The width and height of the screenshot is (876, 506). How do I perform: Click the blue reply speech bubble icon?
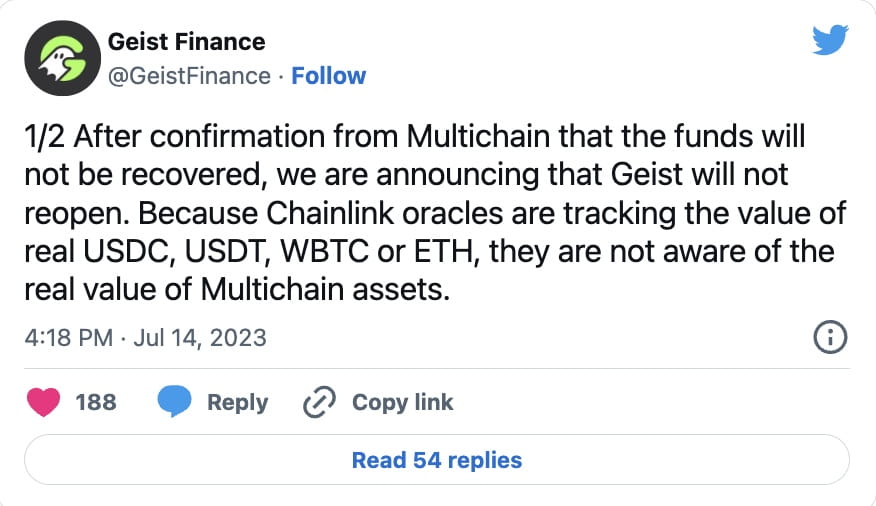[174, 402]
